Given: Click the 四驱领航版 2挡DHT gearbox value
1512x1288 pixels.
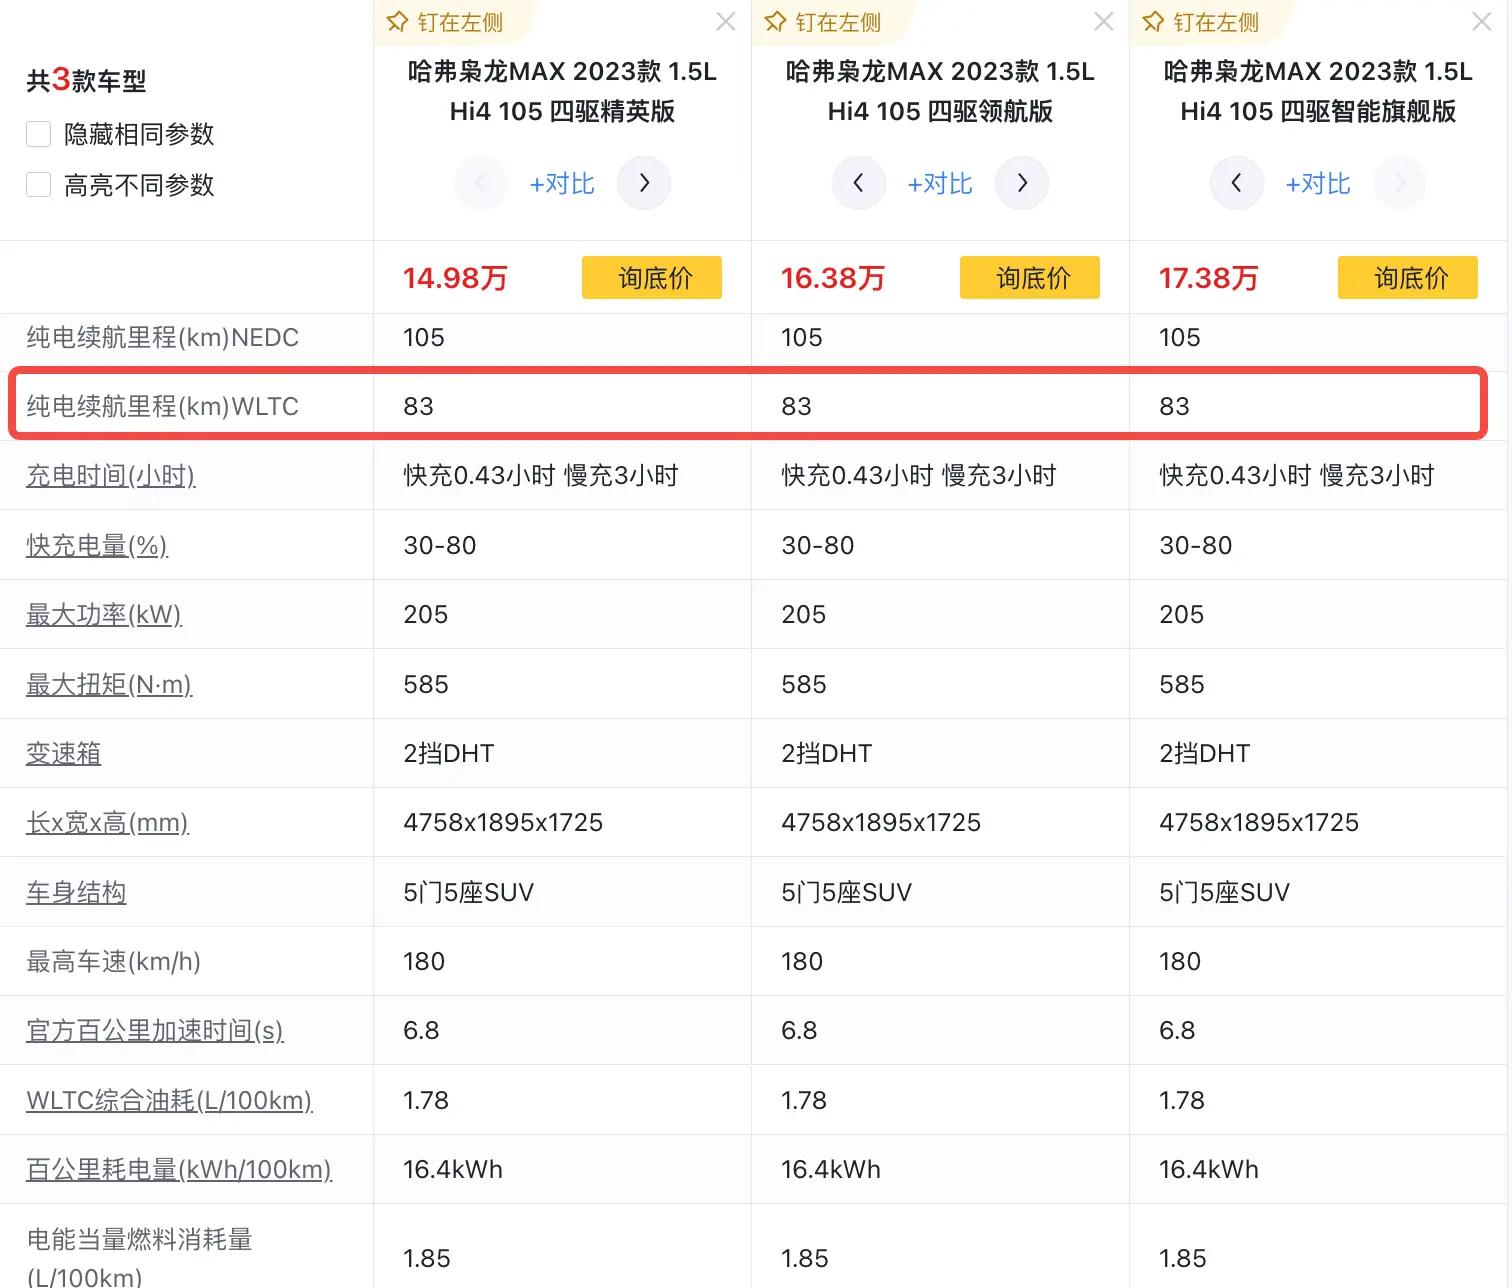Looking at the screenshot, I should coord(827,753).
